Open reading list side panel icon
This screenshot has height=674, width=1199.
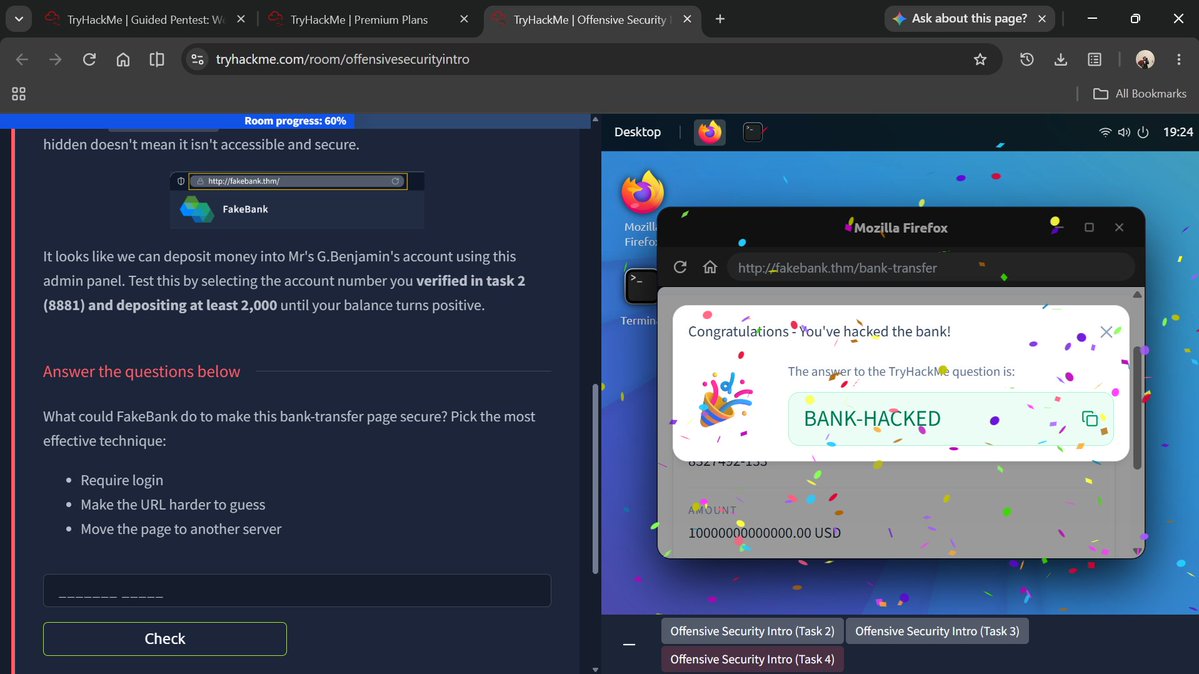1094,59
